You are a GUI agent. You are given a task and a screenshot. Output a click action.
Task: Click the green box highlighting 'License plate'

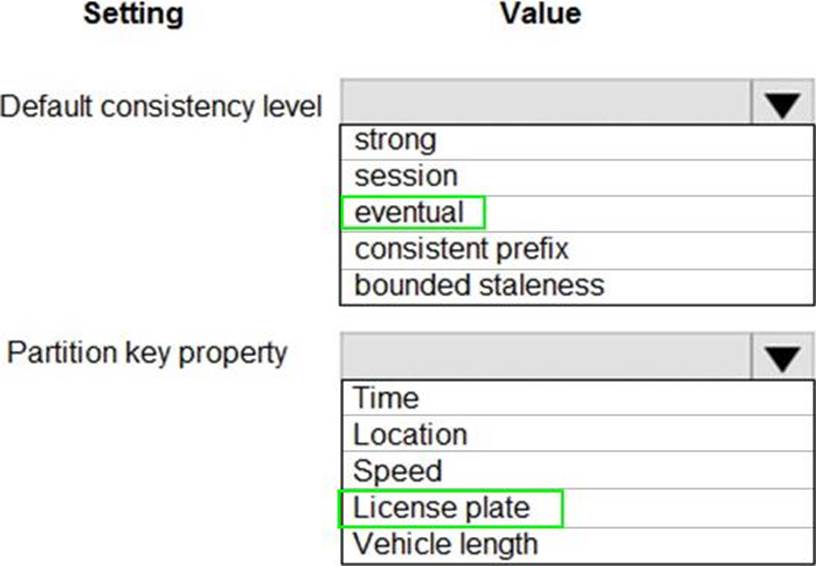(x=452, y=508)
